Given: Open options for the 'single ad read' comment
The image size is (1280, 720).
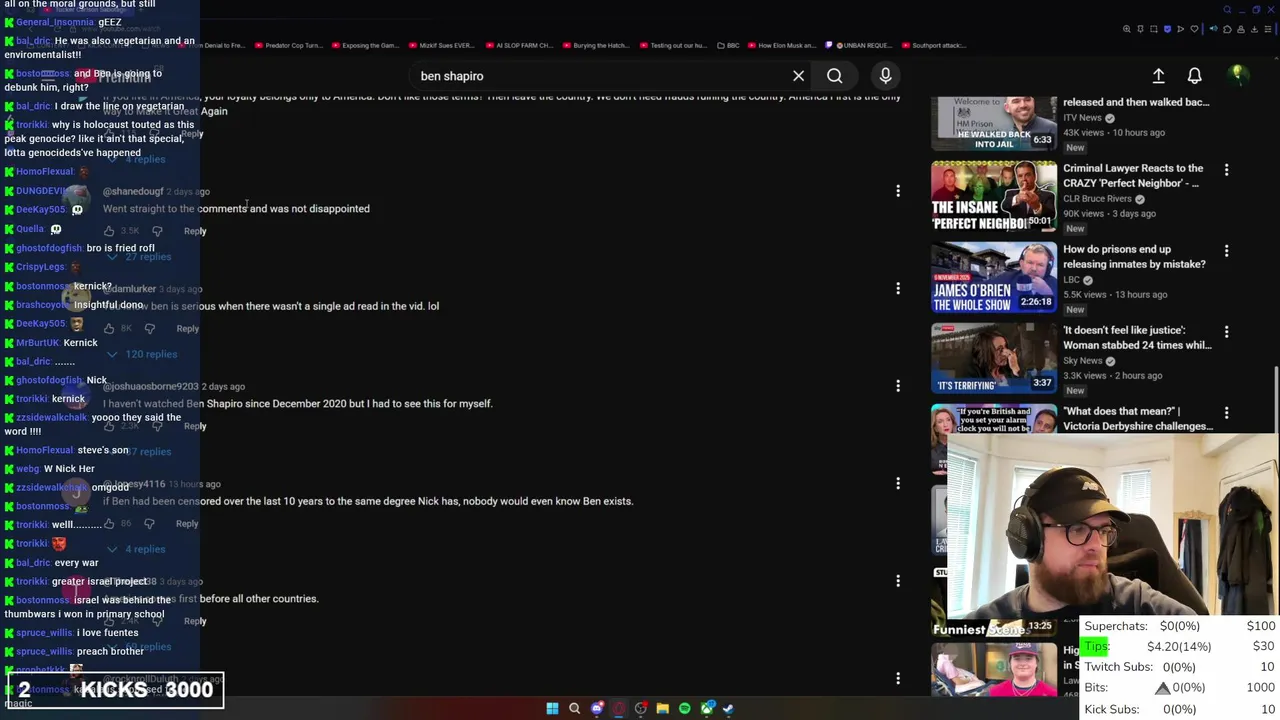Looking at the screenshot, I should (898, 288).
